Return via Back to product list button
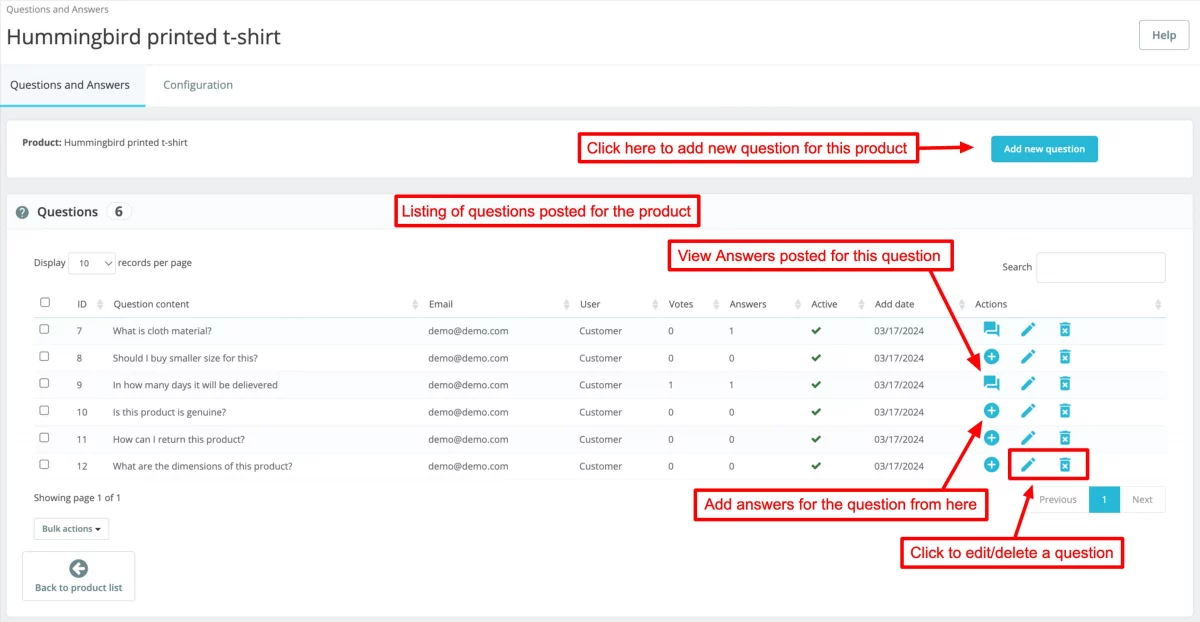The image size is (1200, 622). point(78,575)
